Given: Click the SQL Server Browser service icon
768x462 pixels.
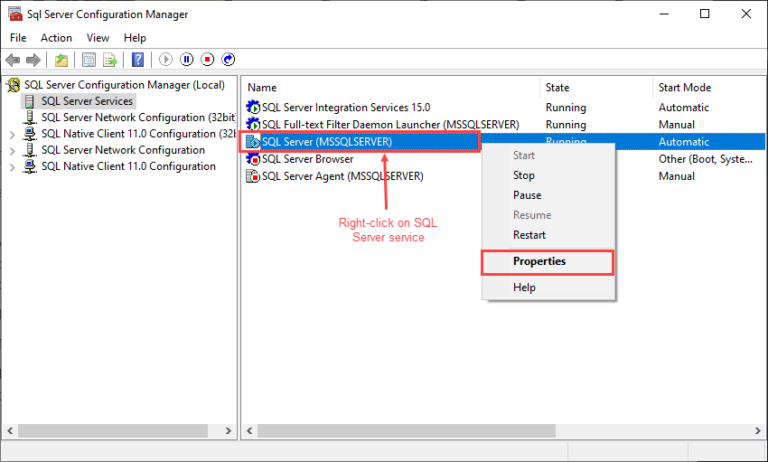Looking at the screenshot, I should click(x=253, y=159).
